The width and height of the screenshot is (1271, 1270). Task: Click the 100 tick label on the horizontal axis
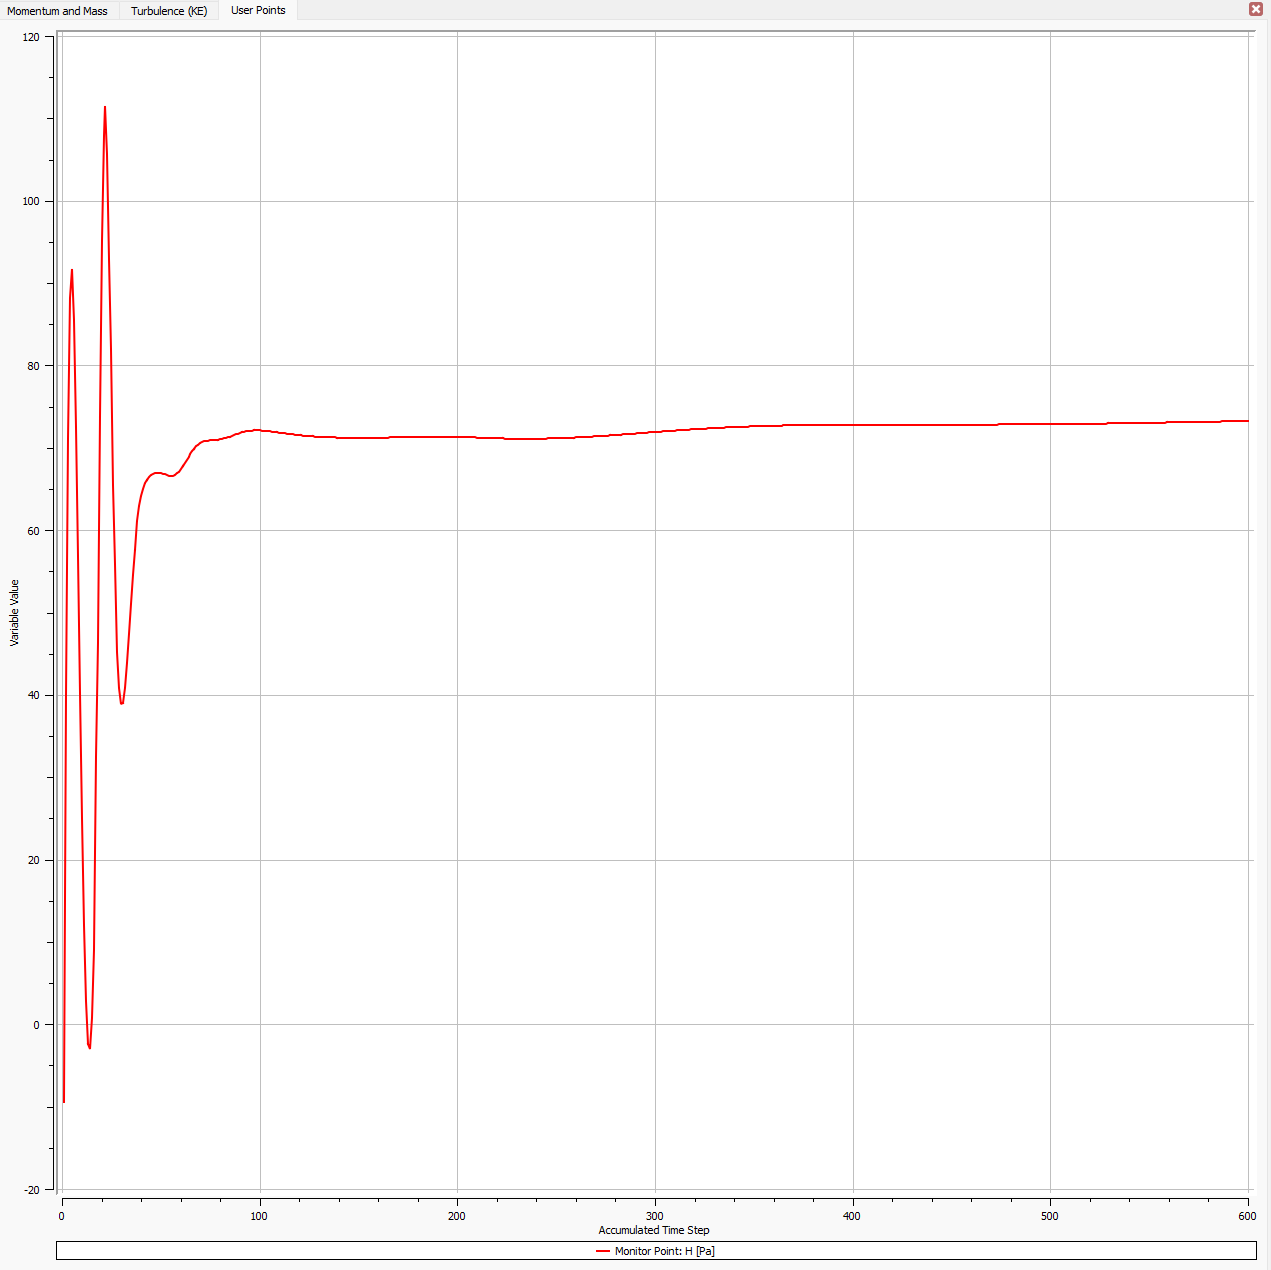point(259,1216)
